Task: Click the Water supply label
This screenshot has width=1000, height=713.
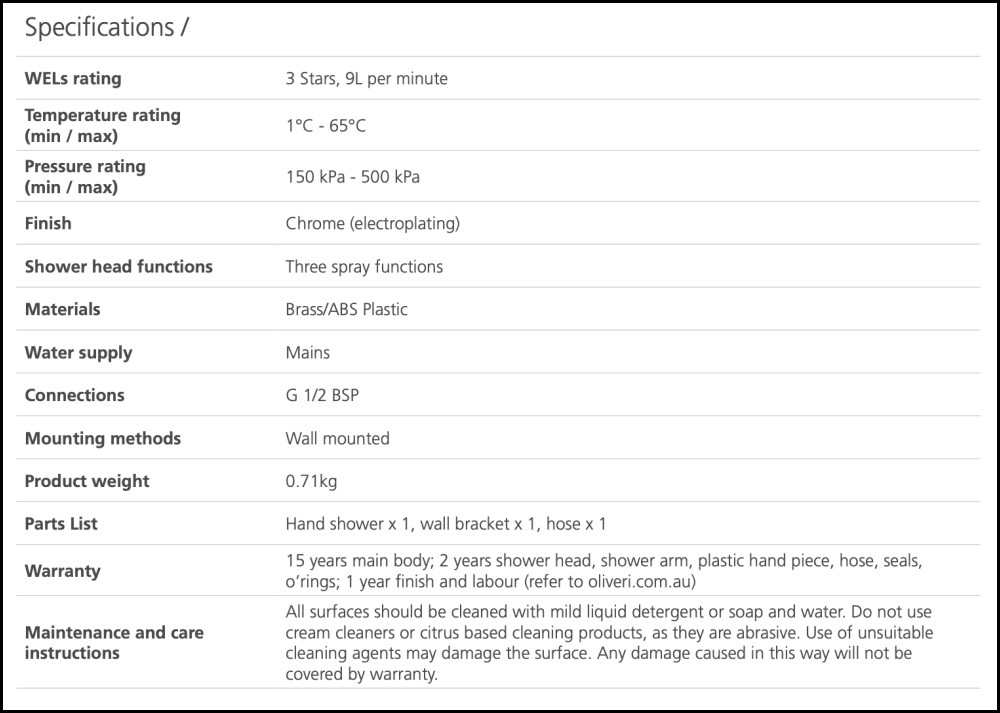Action: coord(78,352)
